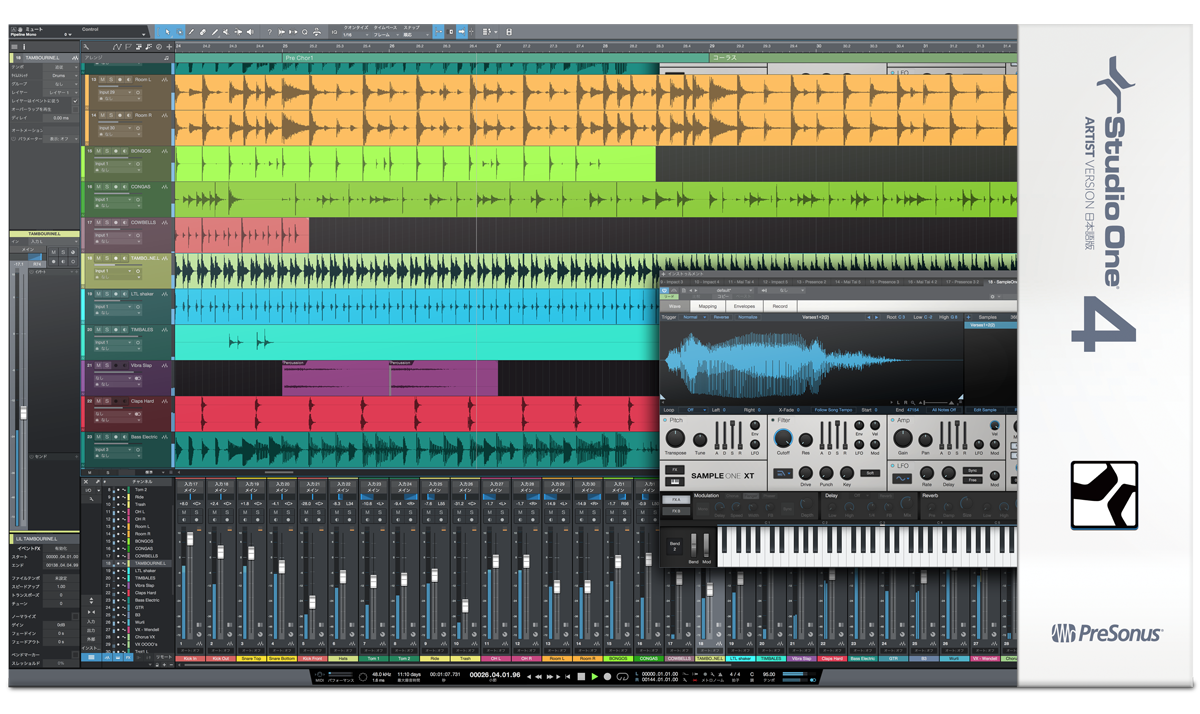Image resolution: width=1200 pixels, height=714 pixels.
Task: Solo the CONGAS track
Action: pos(107,187)
